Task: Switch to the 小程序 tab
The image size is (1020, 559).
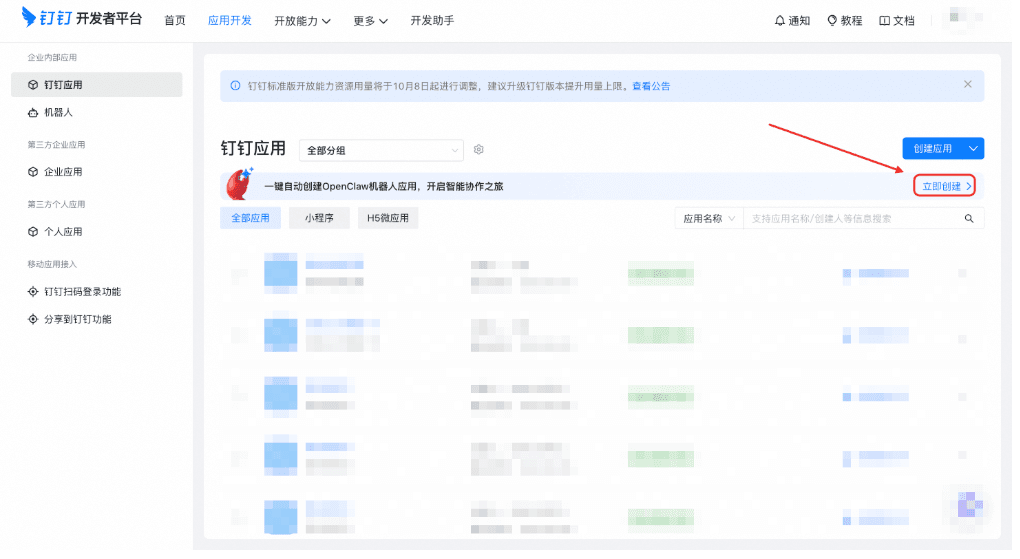Action: click(321, 220)
